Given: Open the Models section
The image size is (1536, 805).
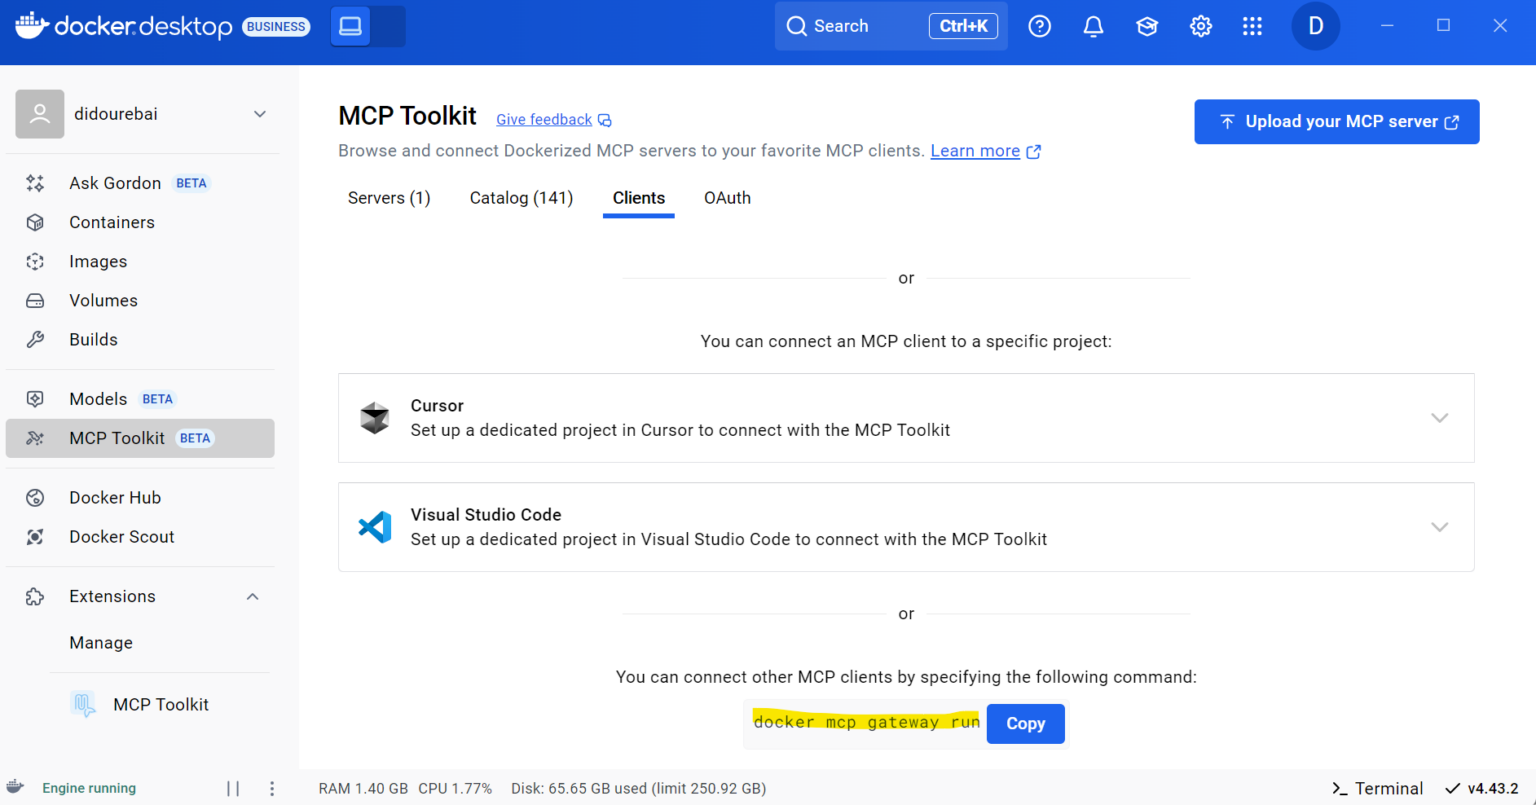Looking at the screenshot, I should pyautogui.click(x=98, y=398).
